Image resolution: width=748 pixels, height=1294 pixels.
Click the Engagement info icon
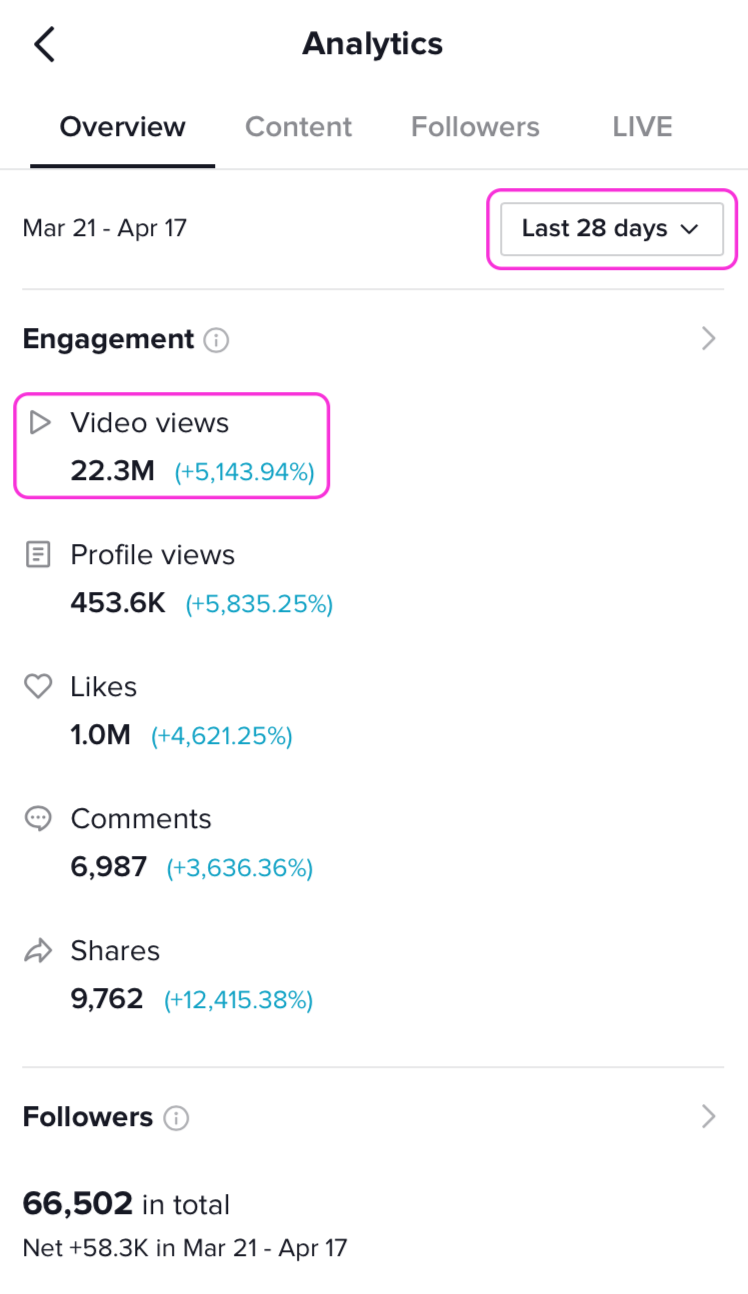[x=216, y=340]
